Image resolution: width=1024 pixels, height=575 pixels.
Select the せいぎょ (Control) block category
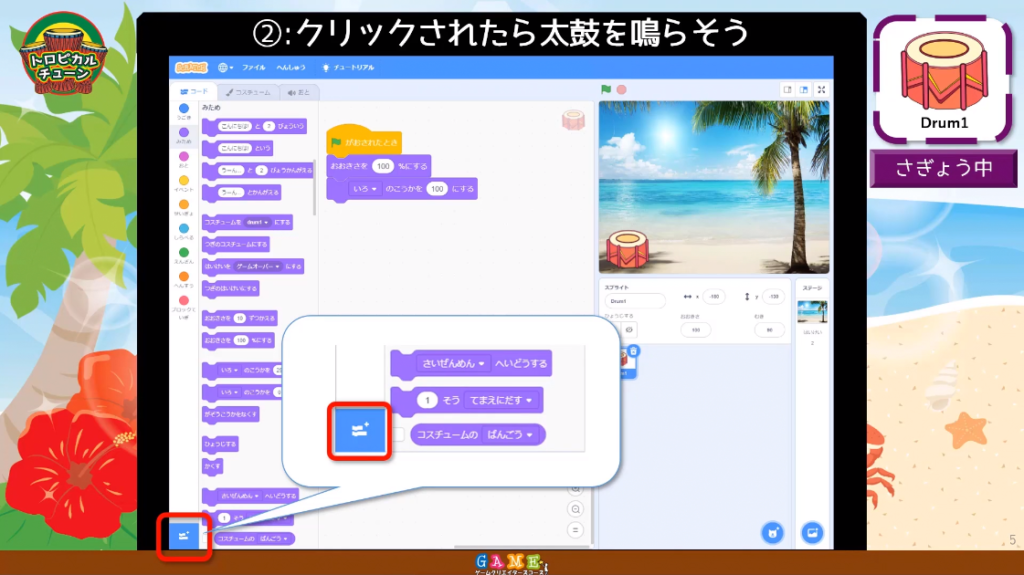tap(184, 208)
